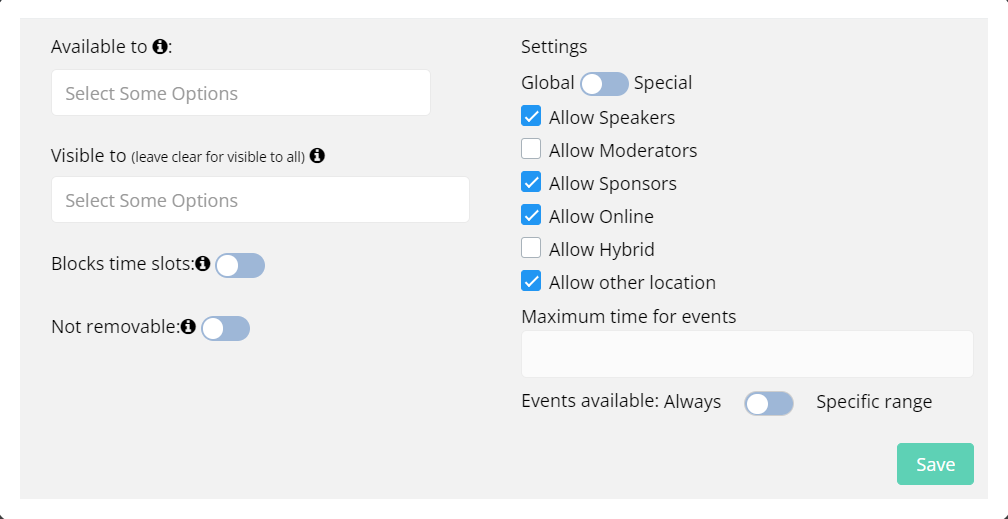Uncheck the Allow Speakers checkbox
The width and height of the screenshot is (1008, 519).
tap(531, 116)
